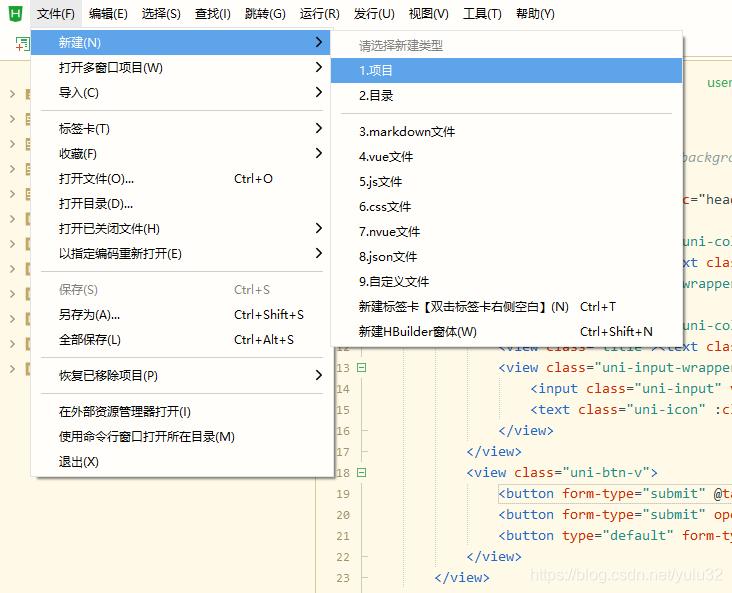The image size is (732, 593).
Task: Choose 另存为(A)... to save as
Action: point(89,315)
